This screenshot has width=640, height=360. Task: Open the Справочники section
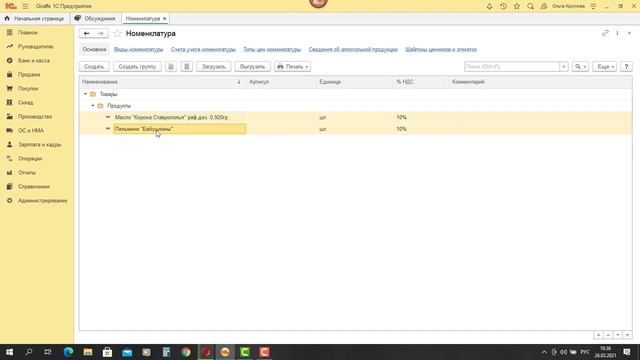[x=34, y=187]
